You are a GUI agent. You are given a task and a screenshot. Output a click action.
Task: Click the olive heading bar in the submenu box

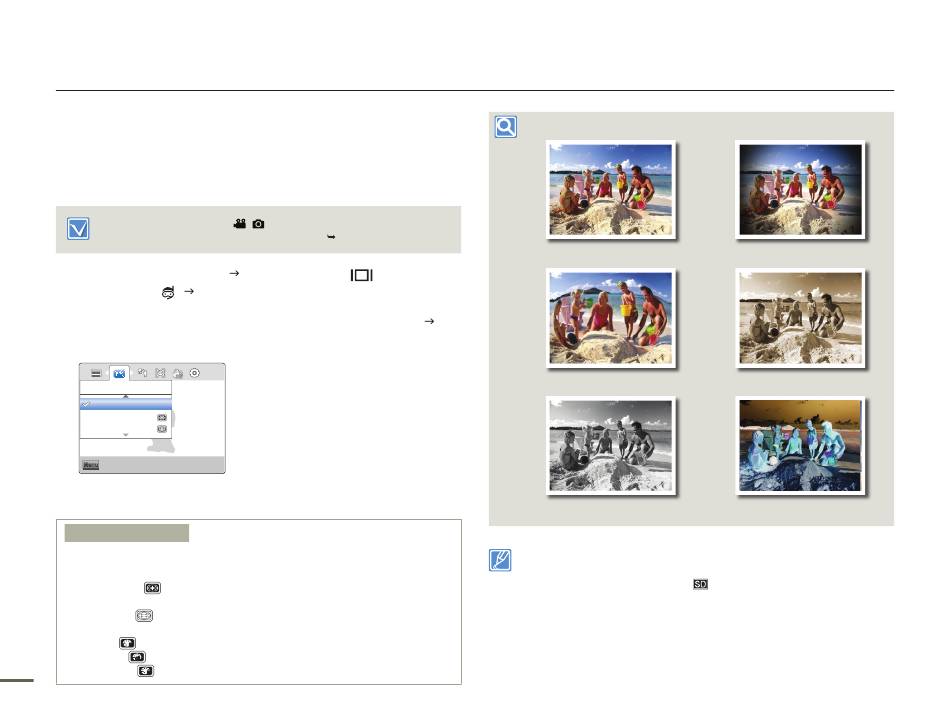pos(127,533)
